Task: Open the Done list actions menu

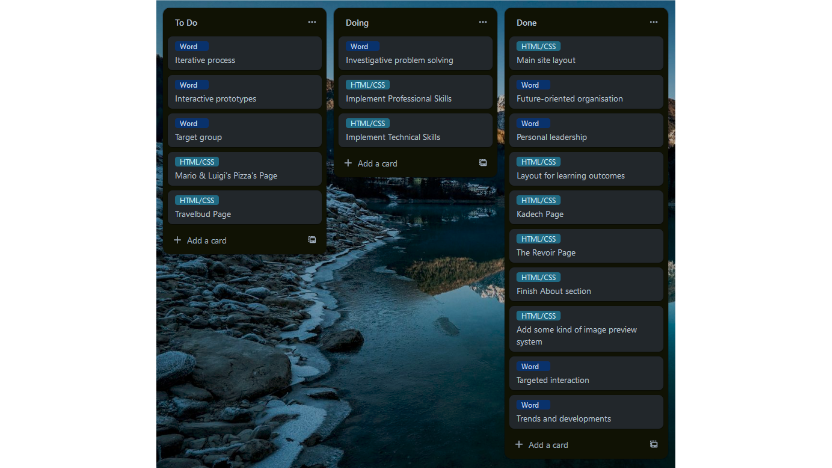Action: (654, 22)
